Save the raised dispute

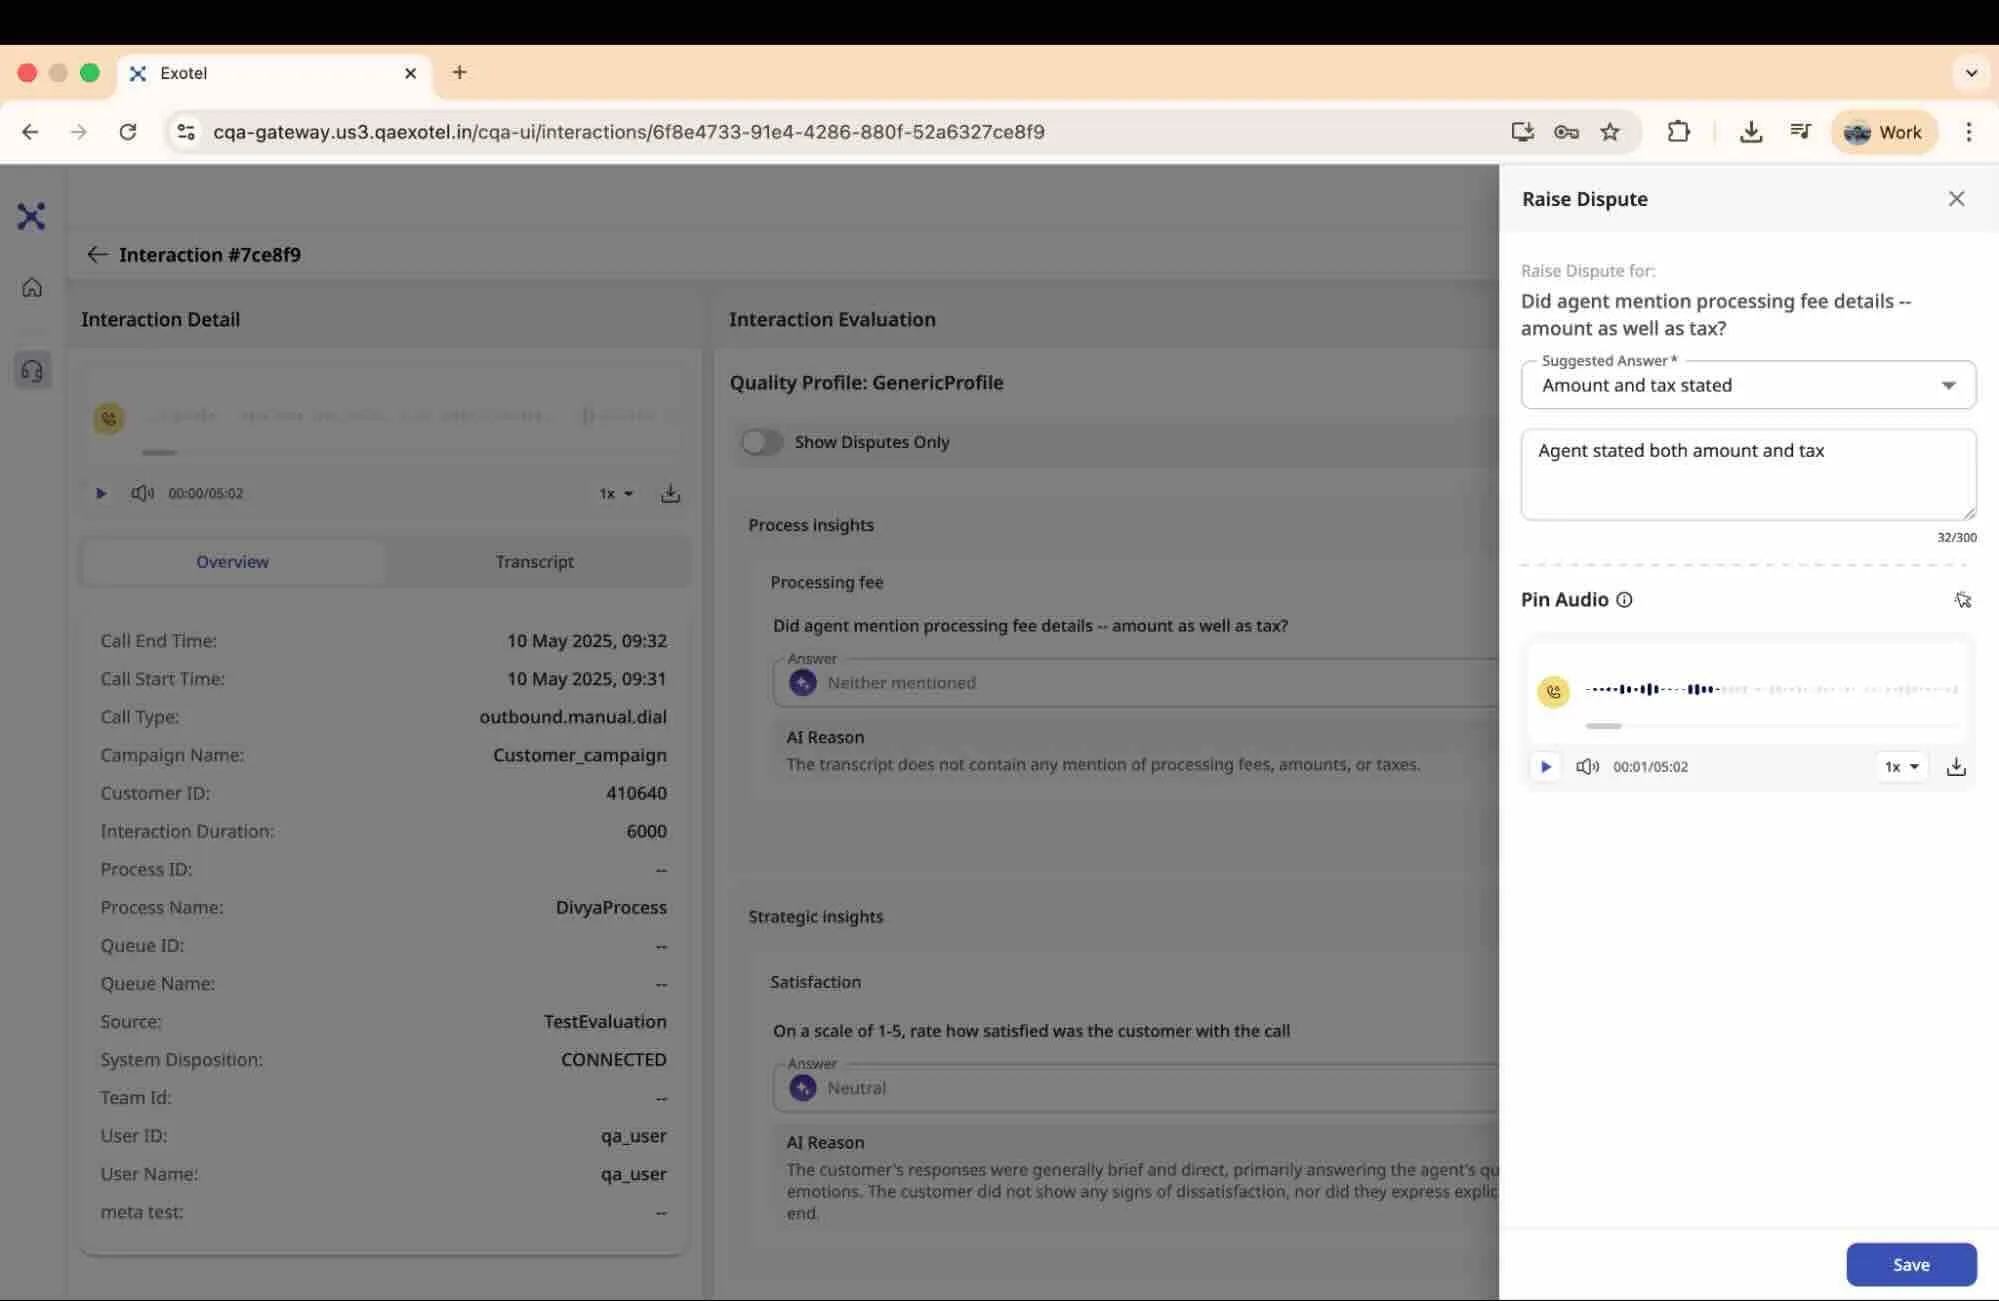[x=1911, y=1265]
